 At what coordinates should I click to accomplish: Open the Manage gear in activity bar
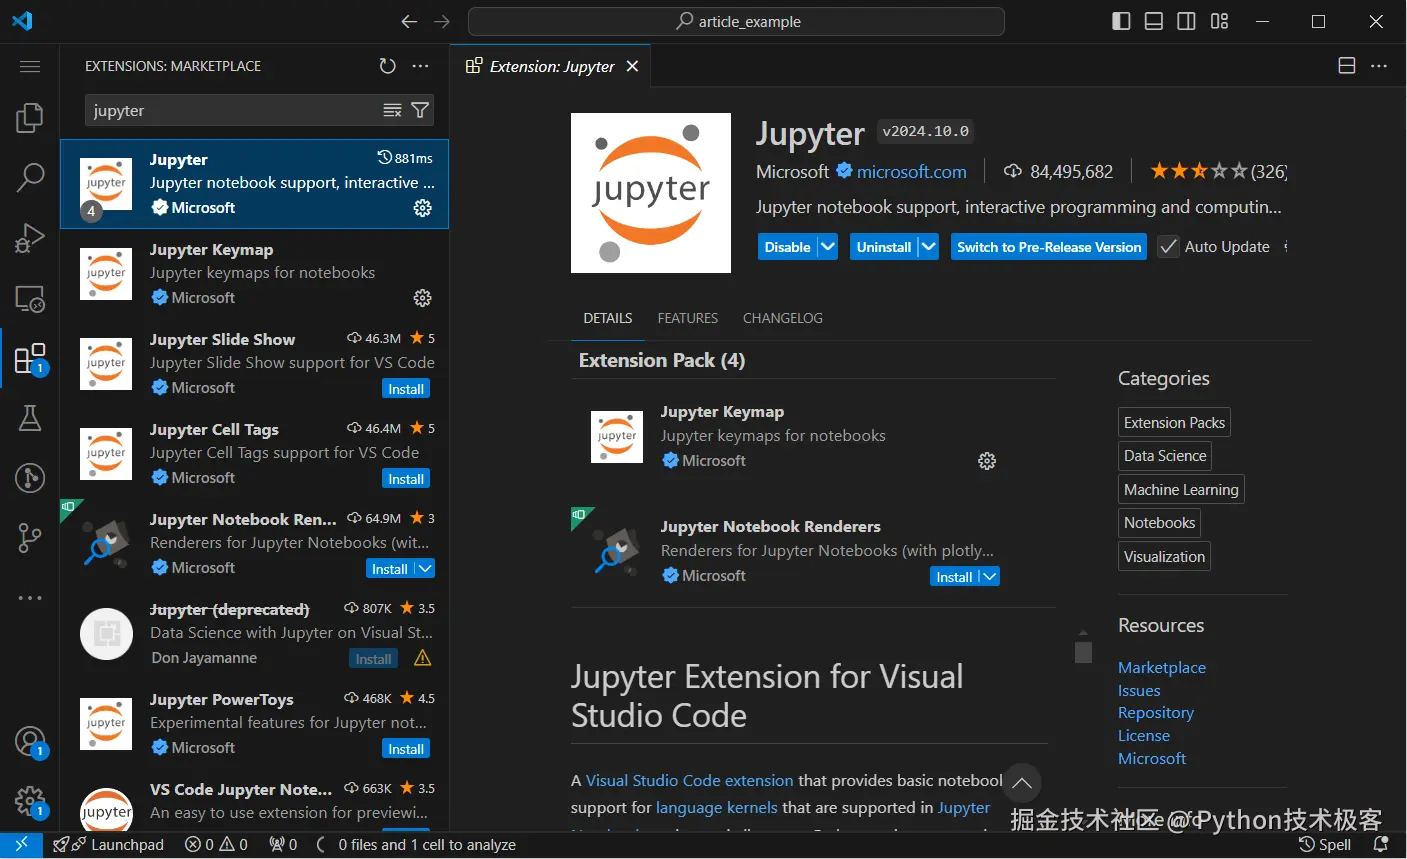(30, 801)
